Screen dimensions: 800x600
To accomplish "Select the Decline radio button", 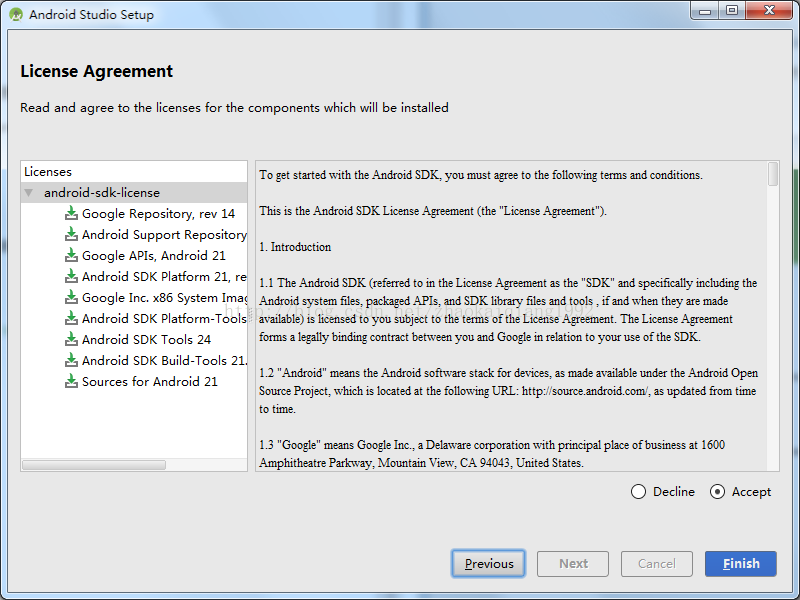I will [x=638, y=492].
